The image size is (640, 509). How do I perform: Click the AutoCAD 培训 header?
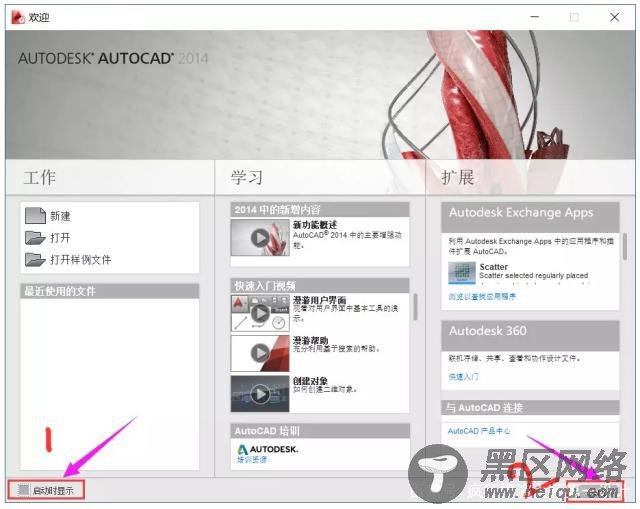320,431
